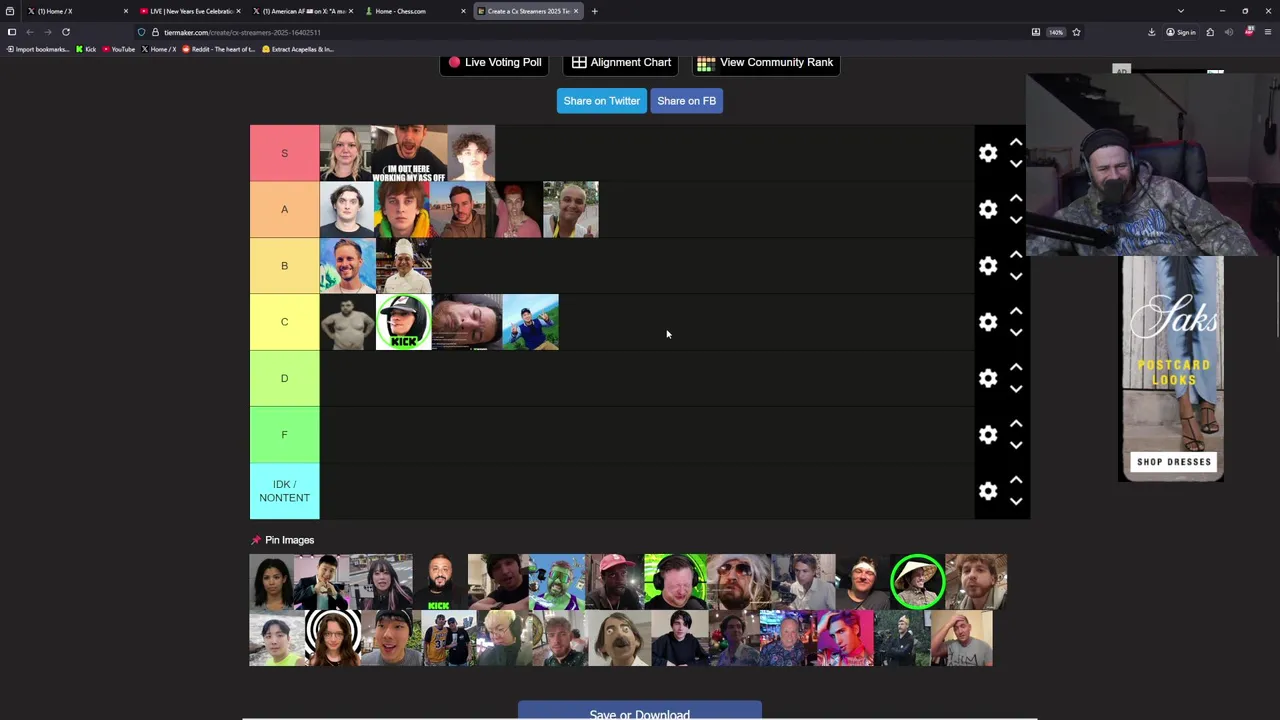Open settings gear for the D tier row
This screenshot has height=720, width=1280.
click(988, 378)
